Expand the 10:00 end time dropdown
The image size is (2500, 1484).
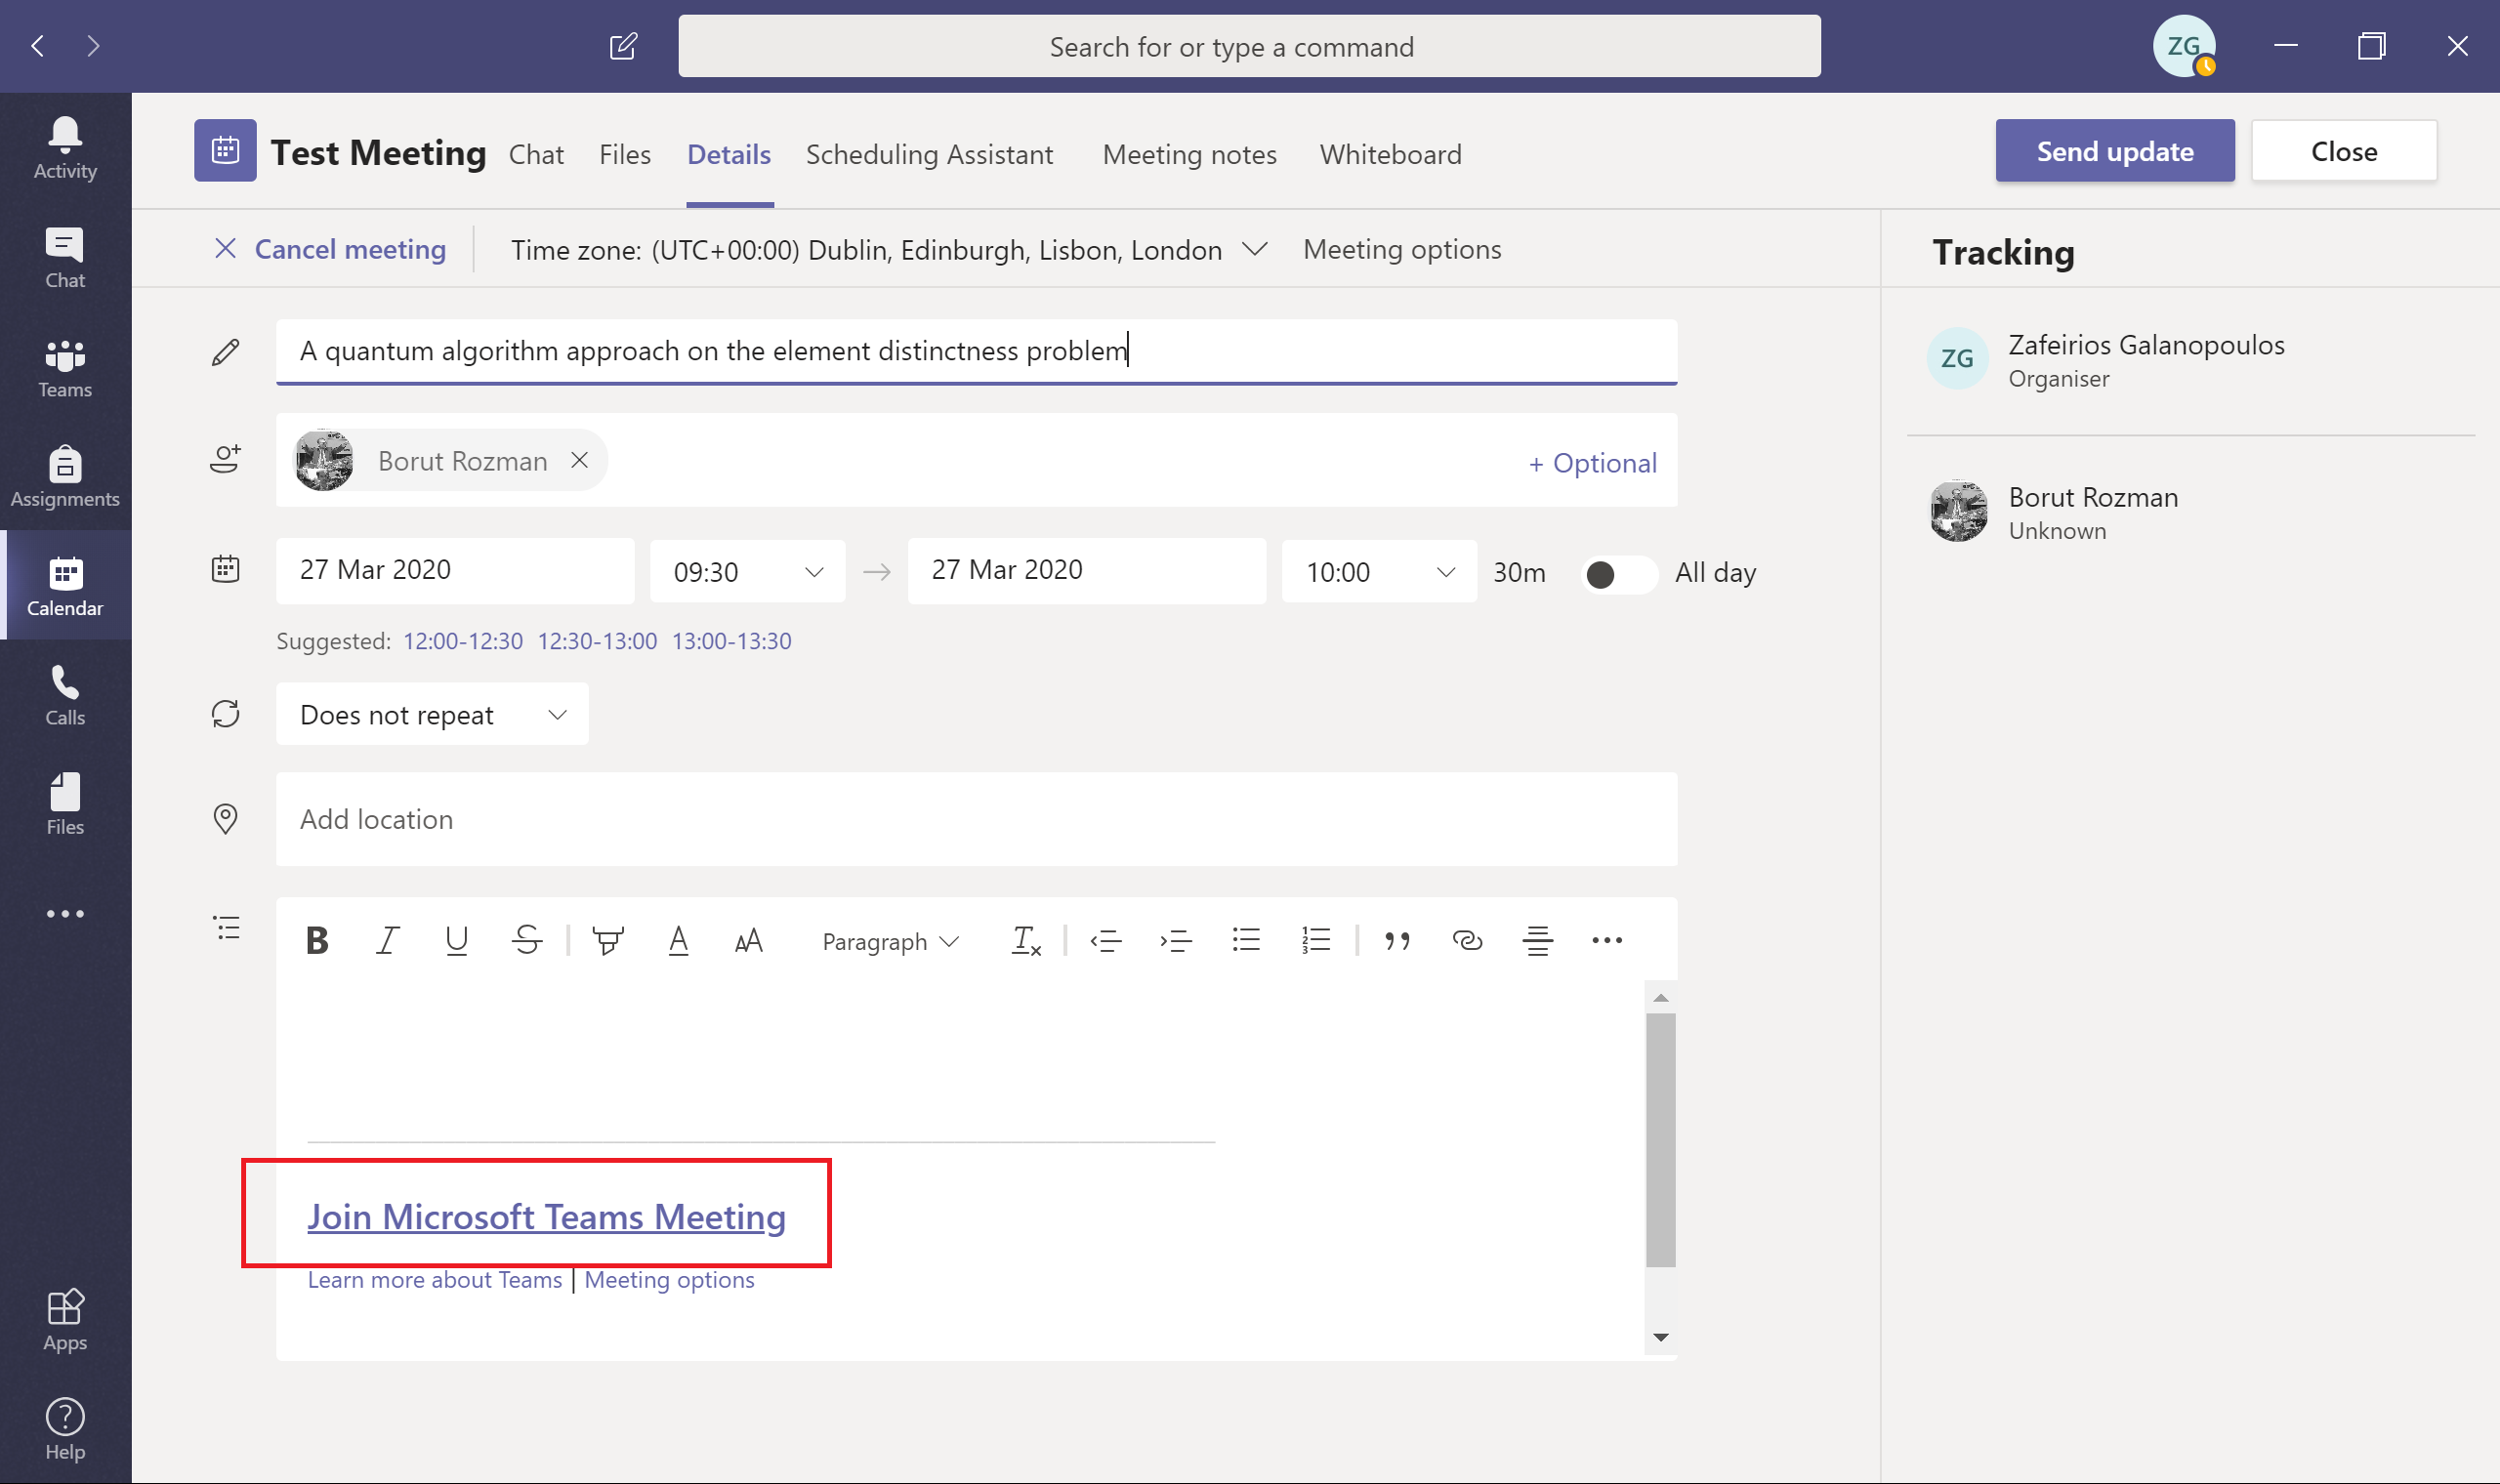(x=1379, y=571)
